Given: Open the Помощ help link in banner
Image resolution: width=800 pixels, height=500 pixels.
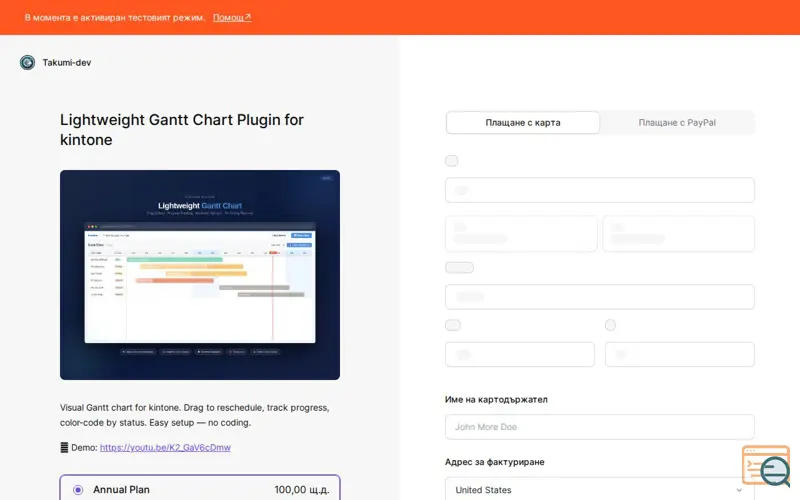Looking at the screenshot, I should pyautogui.click(x=232, y=17).
